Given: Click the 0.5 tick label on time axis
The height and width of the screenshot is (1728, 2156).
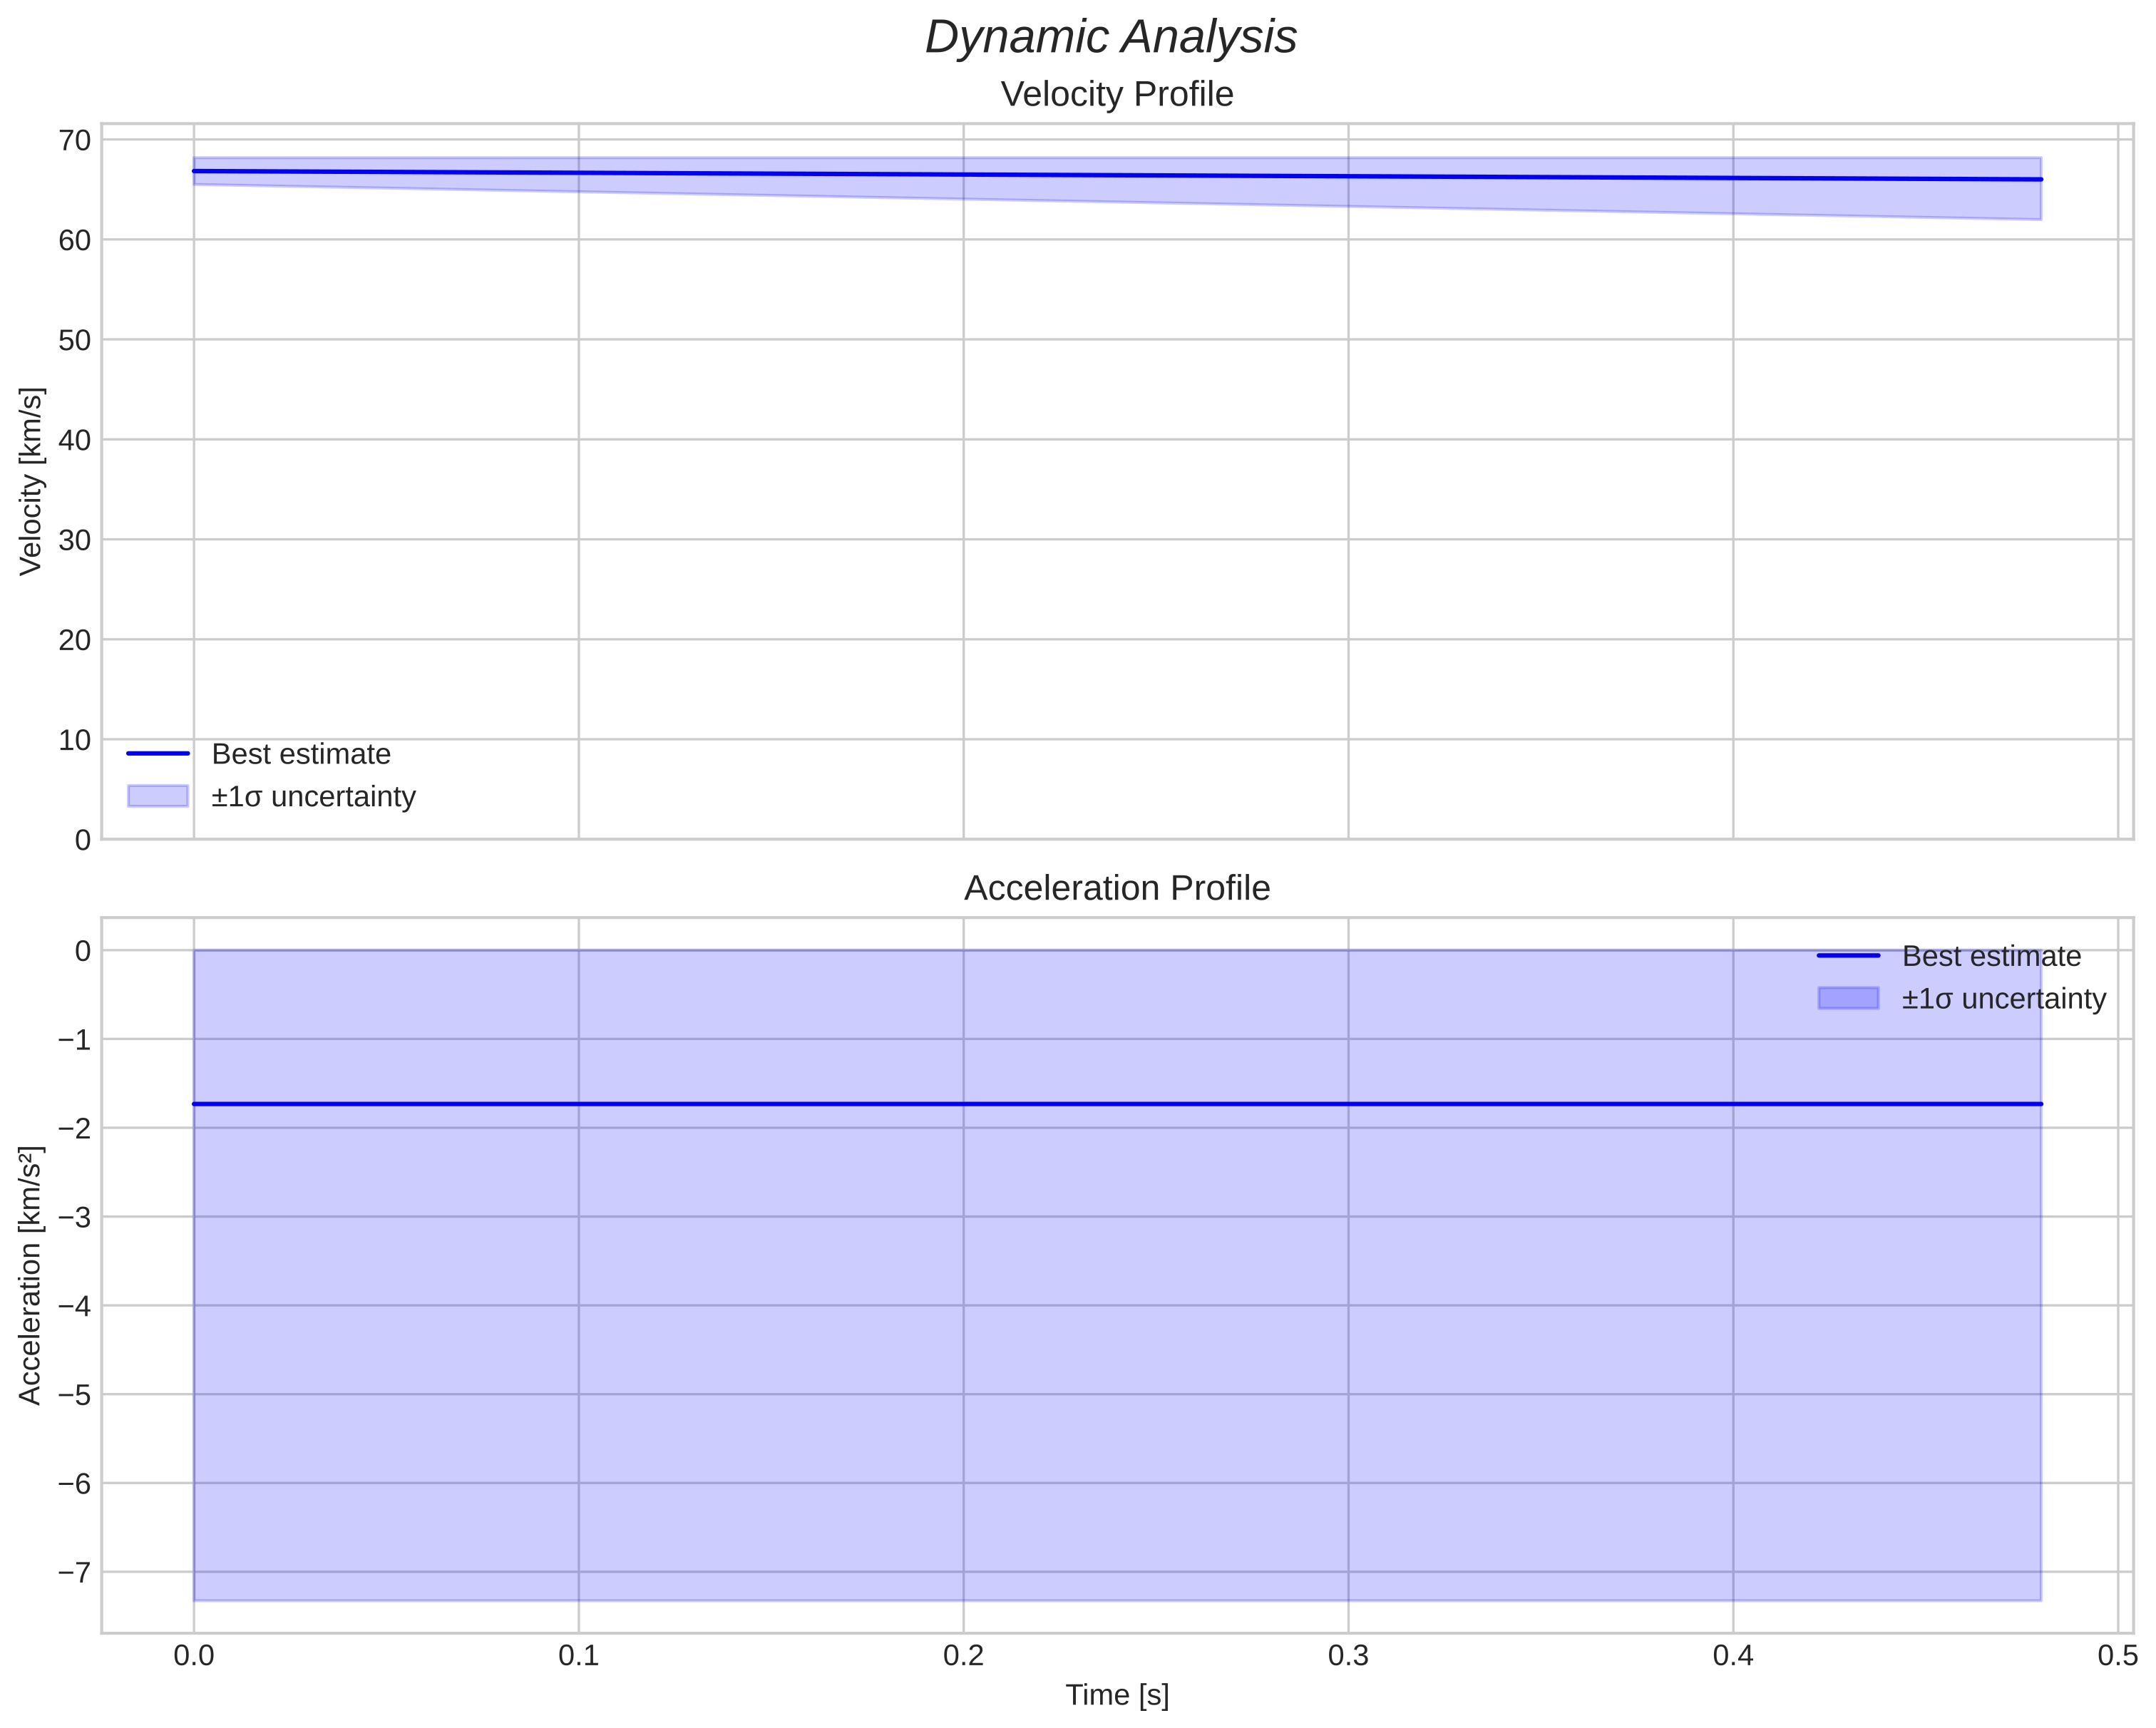Looking at the screenshot, I should pos(2117,1656).
